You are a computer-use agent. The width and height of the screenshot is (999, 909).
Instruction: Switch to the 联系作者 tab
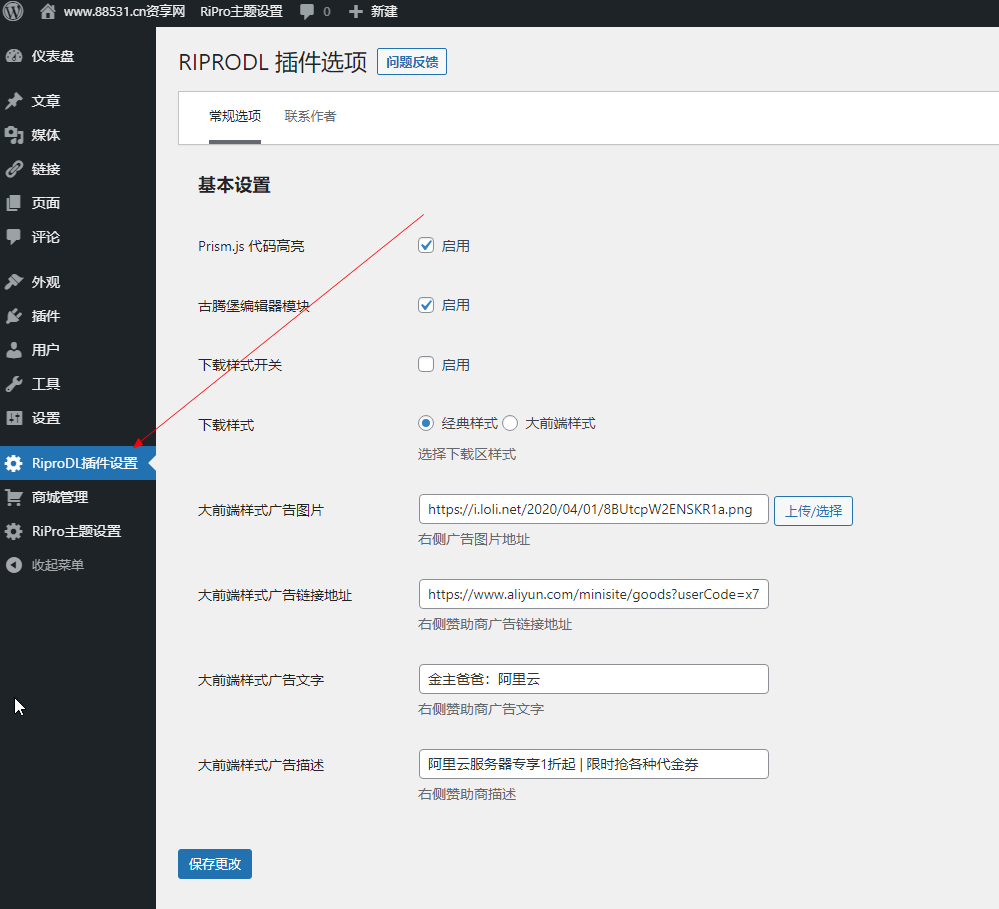pos(310,117)
